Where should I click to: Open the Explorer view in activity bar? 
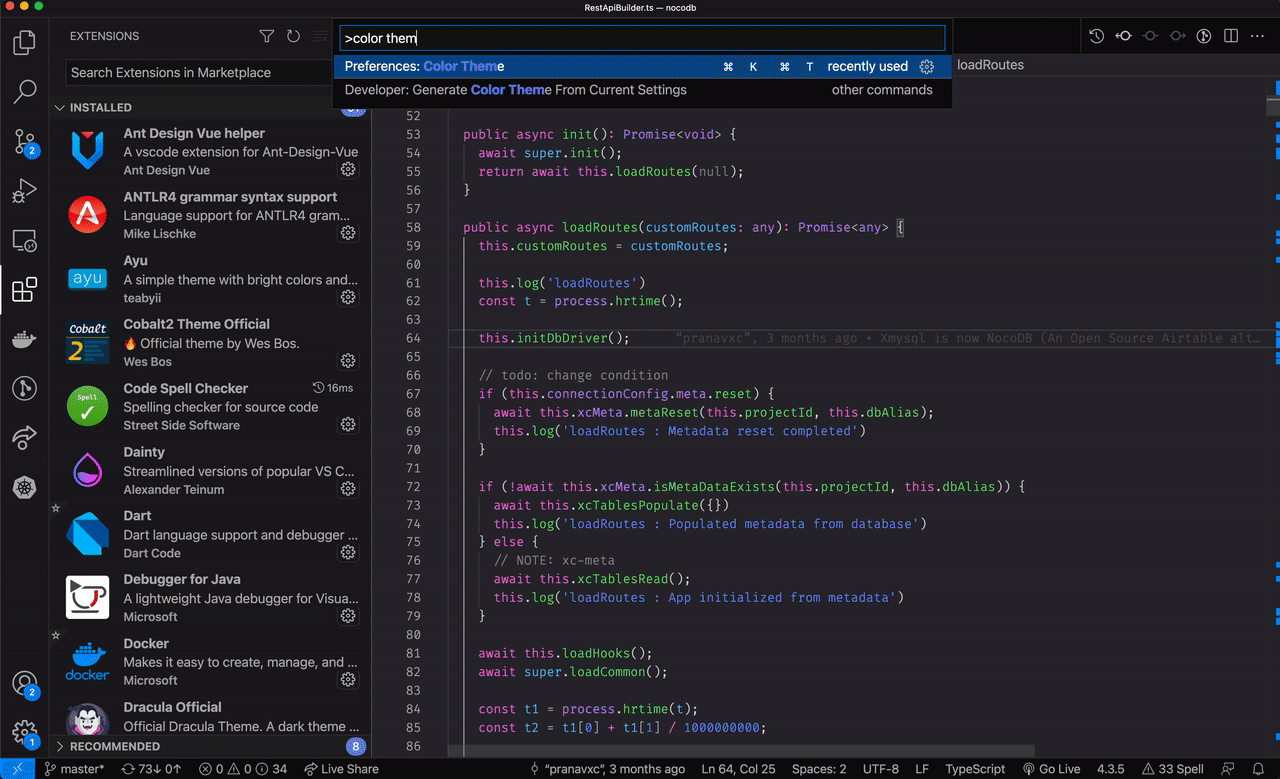[x=25, y=42]
